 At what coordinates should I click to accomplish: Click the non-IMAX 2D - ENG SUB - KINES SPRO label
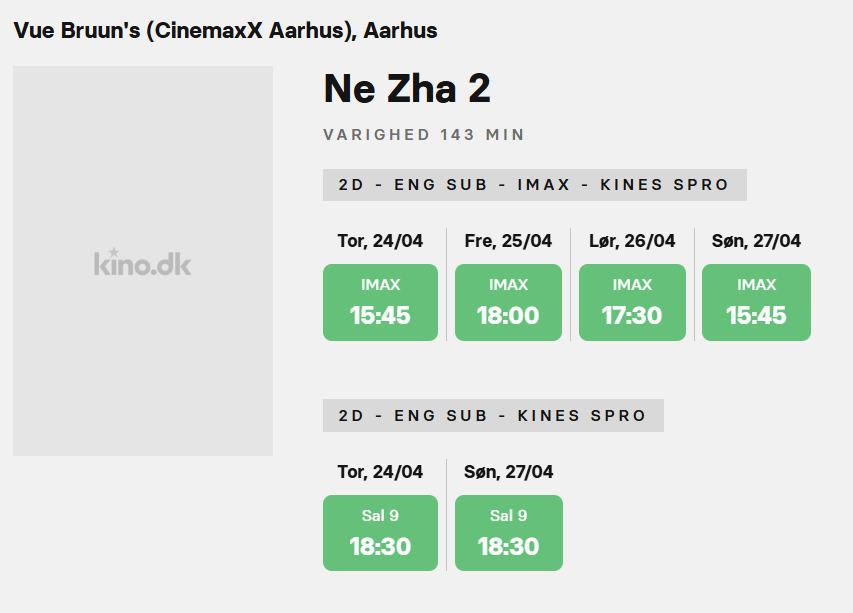coord(493,416)
